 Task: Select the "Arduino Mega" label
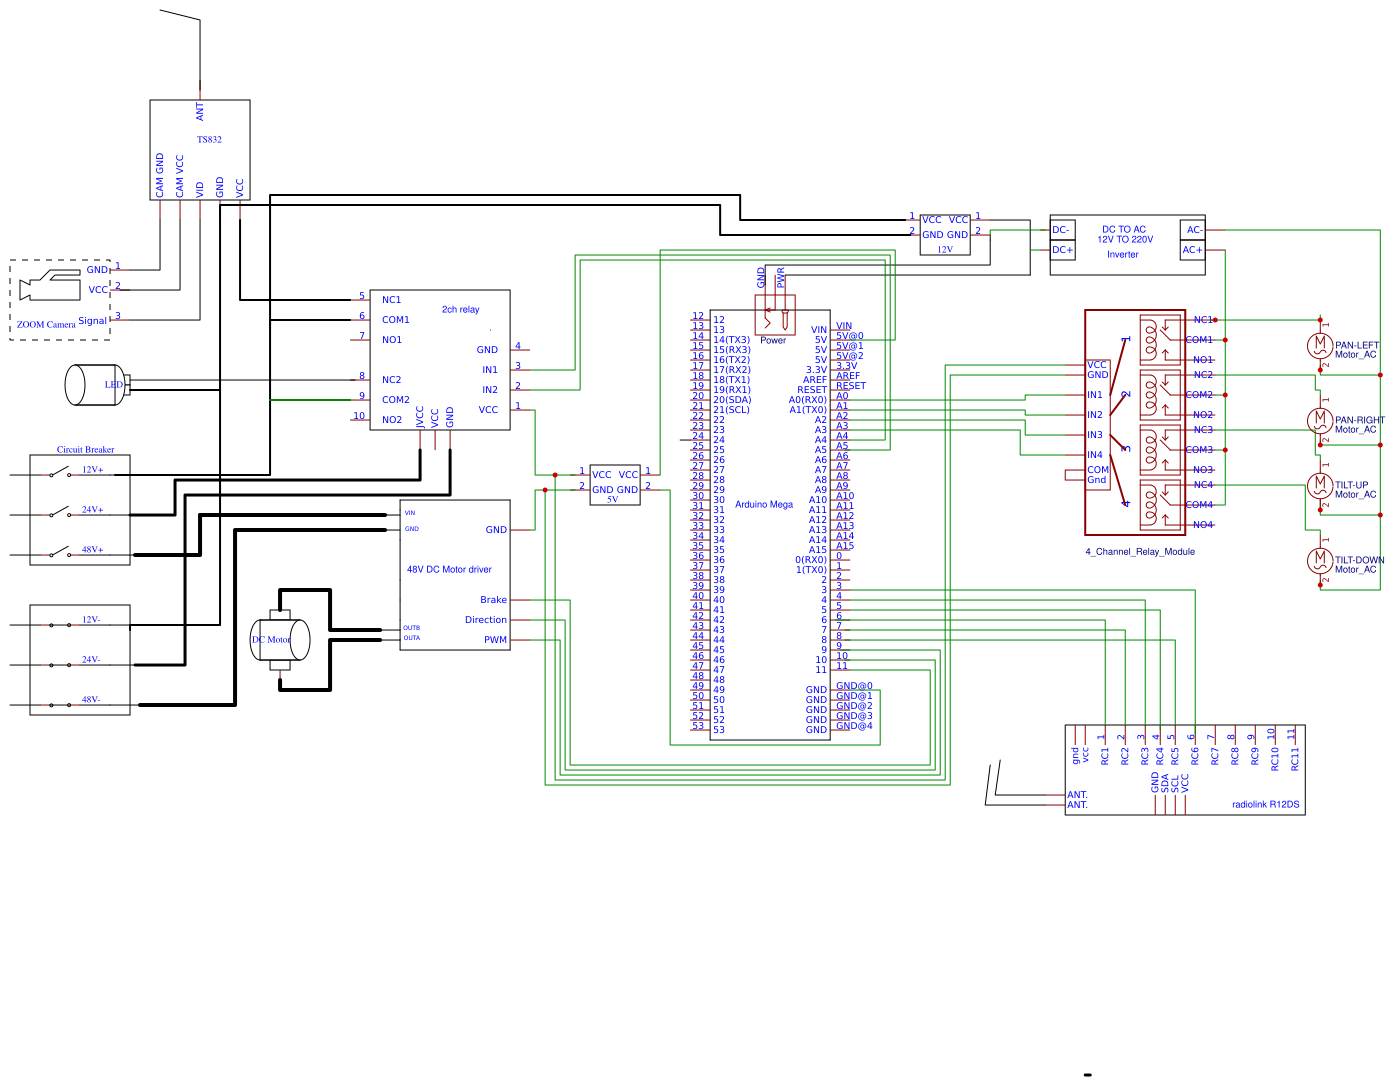click(764, 505)
